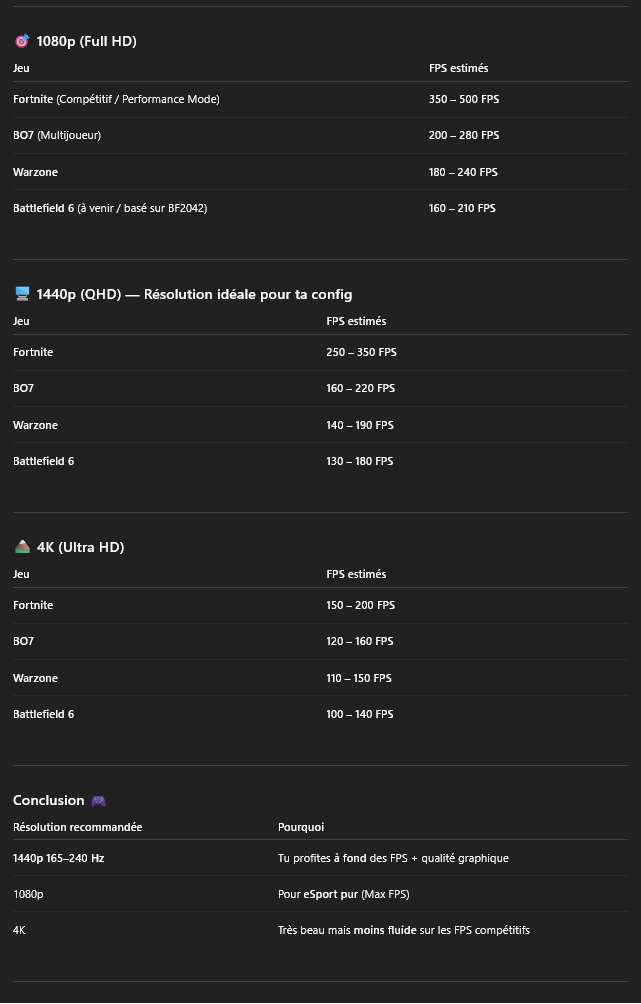This screenshot has height=1004, width=641.
Task: Click Battlefield 6 à venir BF2042 entry
Action: point(110,208)
